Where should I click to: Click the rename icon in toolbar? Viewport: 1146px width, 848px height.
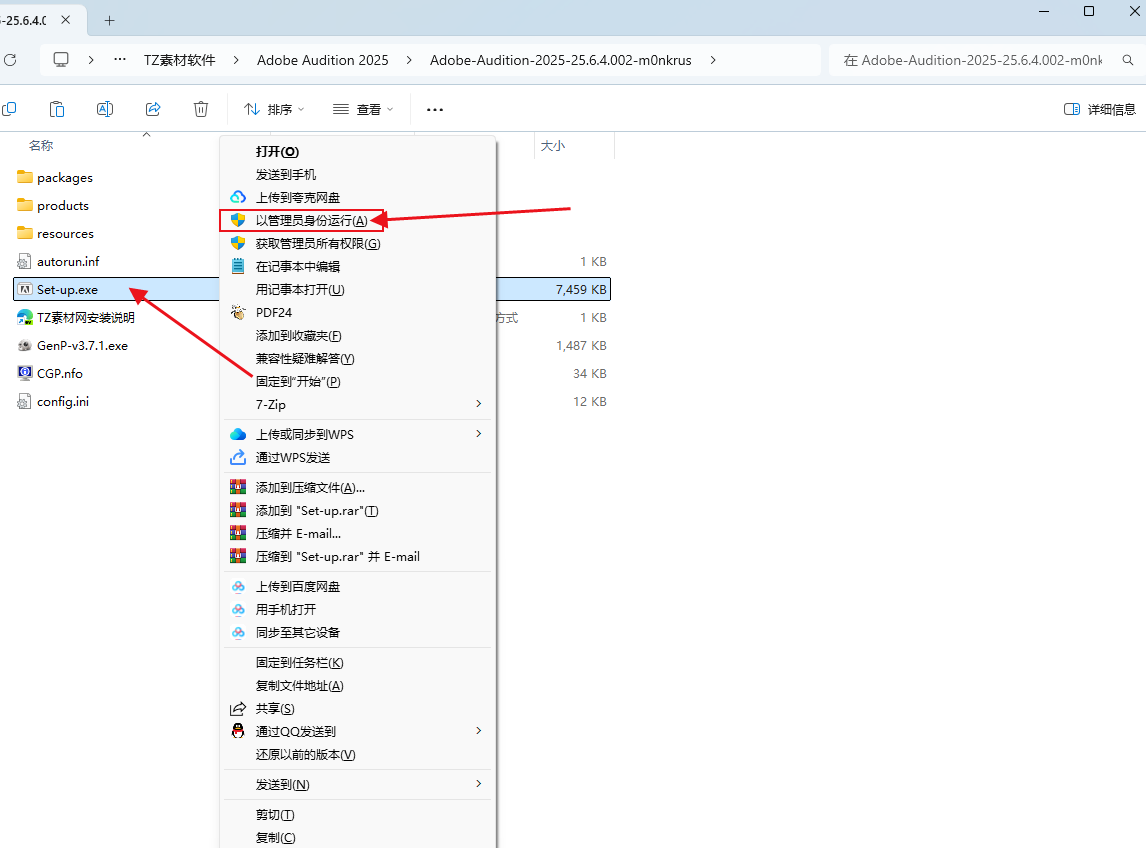pos(105,109)
